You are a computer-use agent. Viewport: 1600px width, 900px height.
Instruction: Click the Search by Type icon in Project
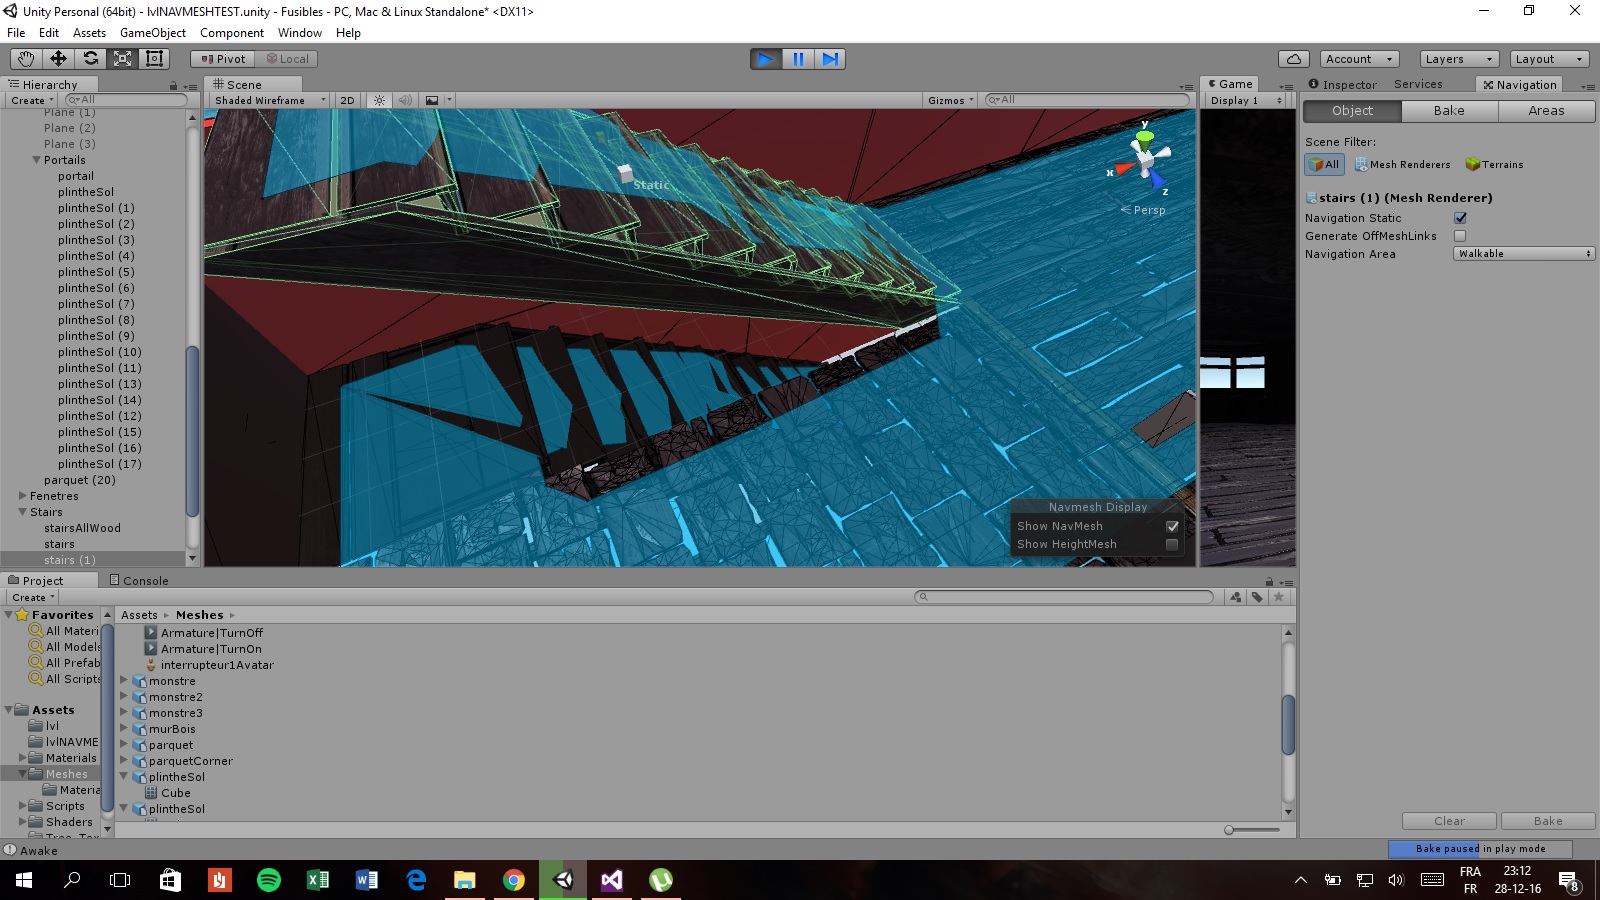(1236, 597)
